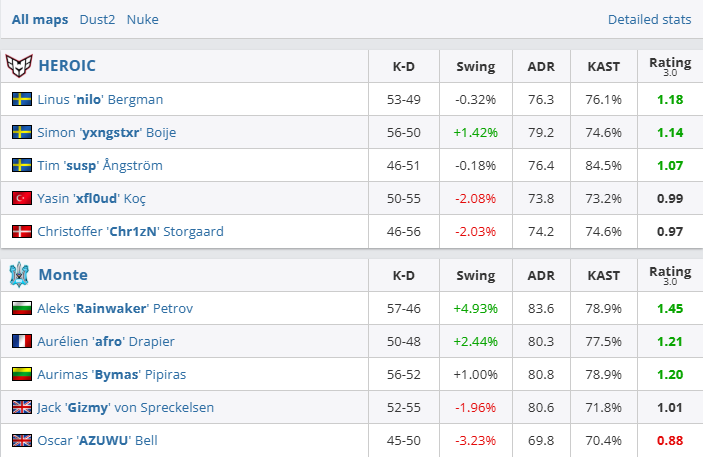
Task: Click the Swedish flag beside nilo
Action: (22, 99)
